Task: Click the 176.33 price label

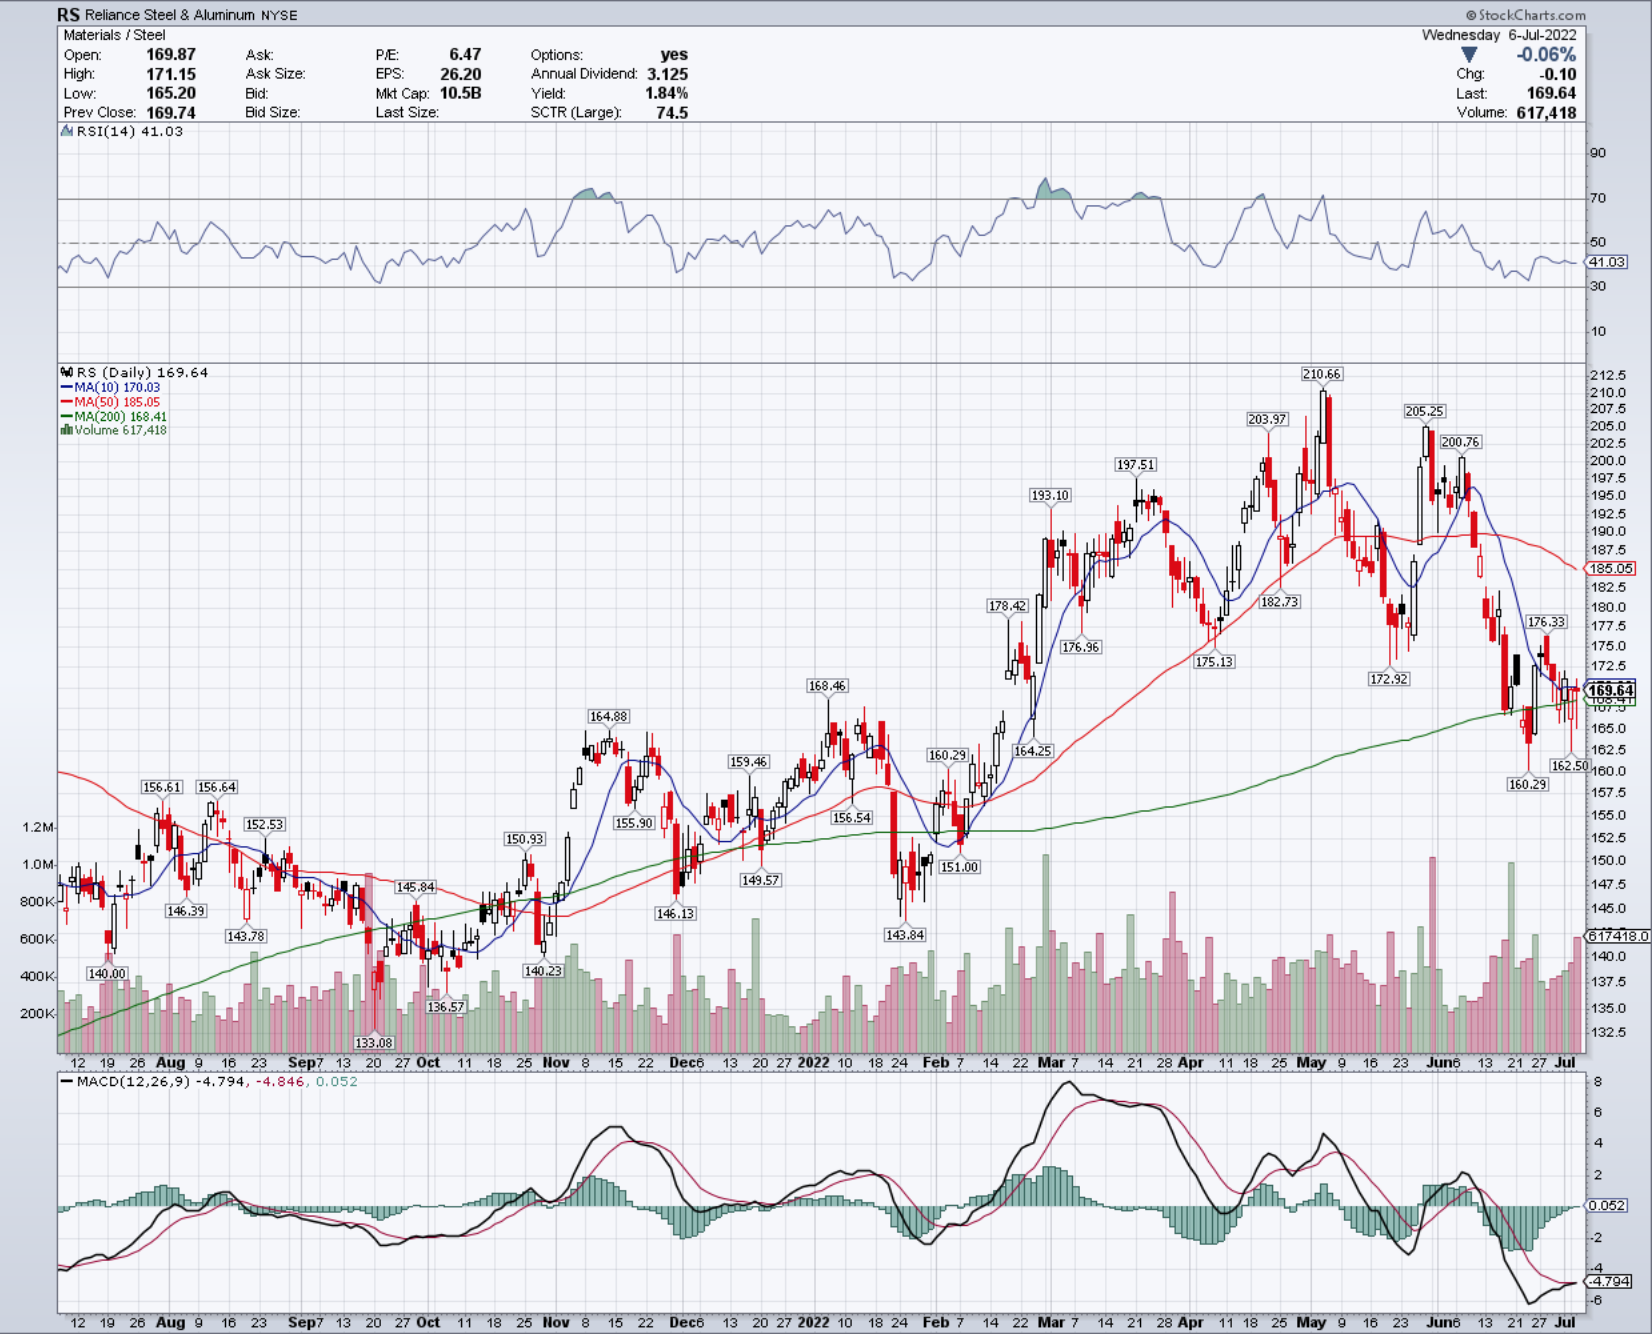Action: 1546,622
